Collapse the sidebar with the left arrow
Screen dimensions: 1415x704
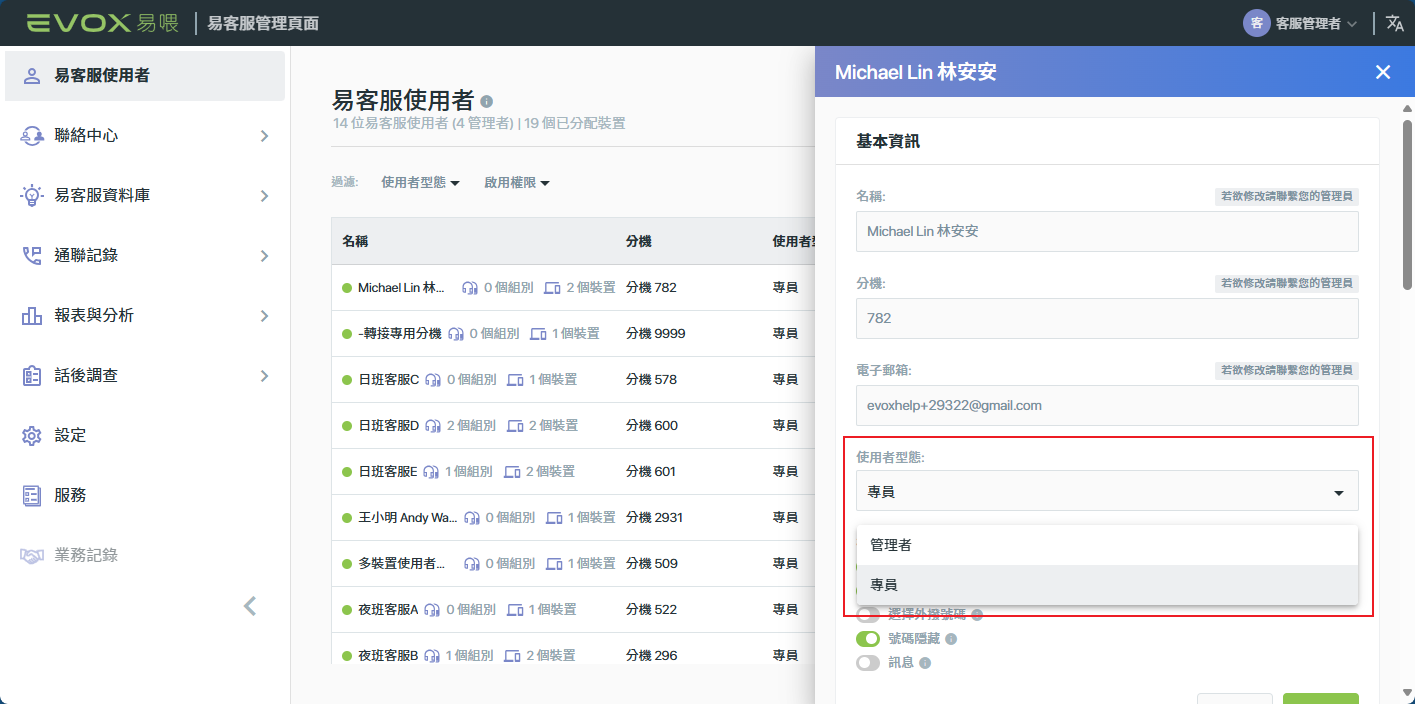click(250, 606)
